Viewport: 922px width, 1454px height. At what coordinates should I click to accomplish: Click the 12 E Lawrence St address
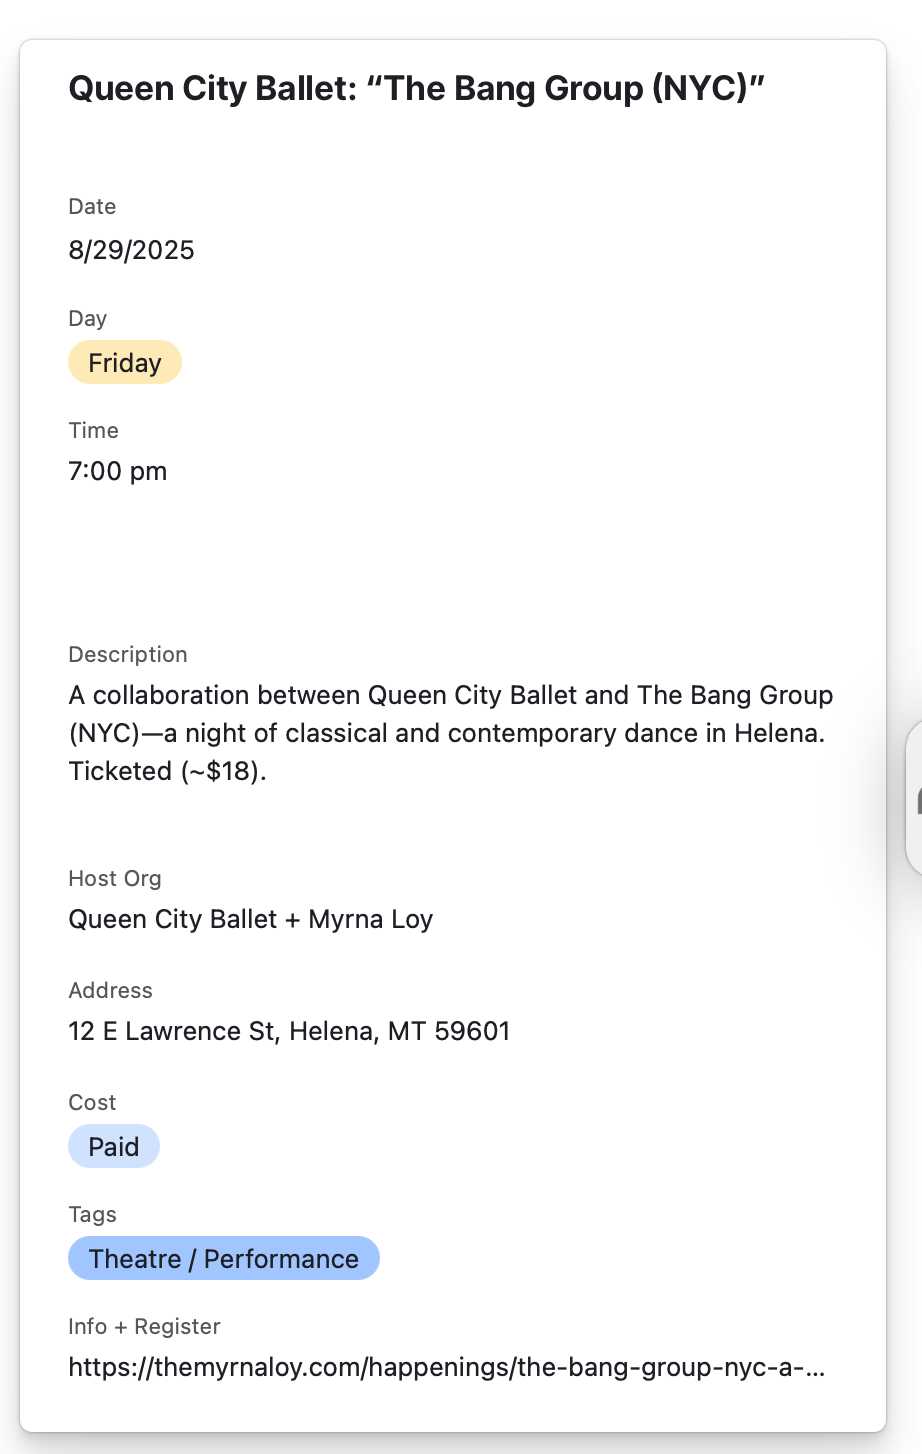pos(289,1032)
